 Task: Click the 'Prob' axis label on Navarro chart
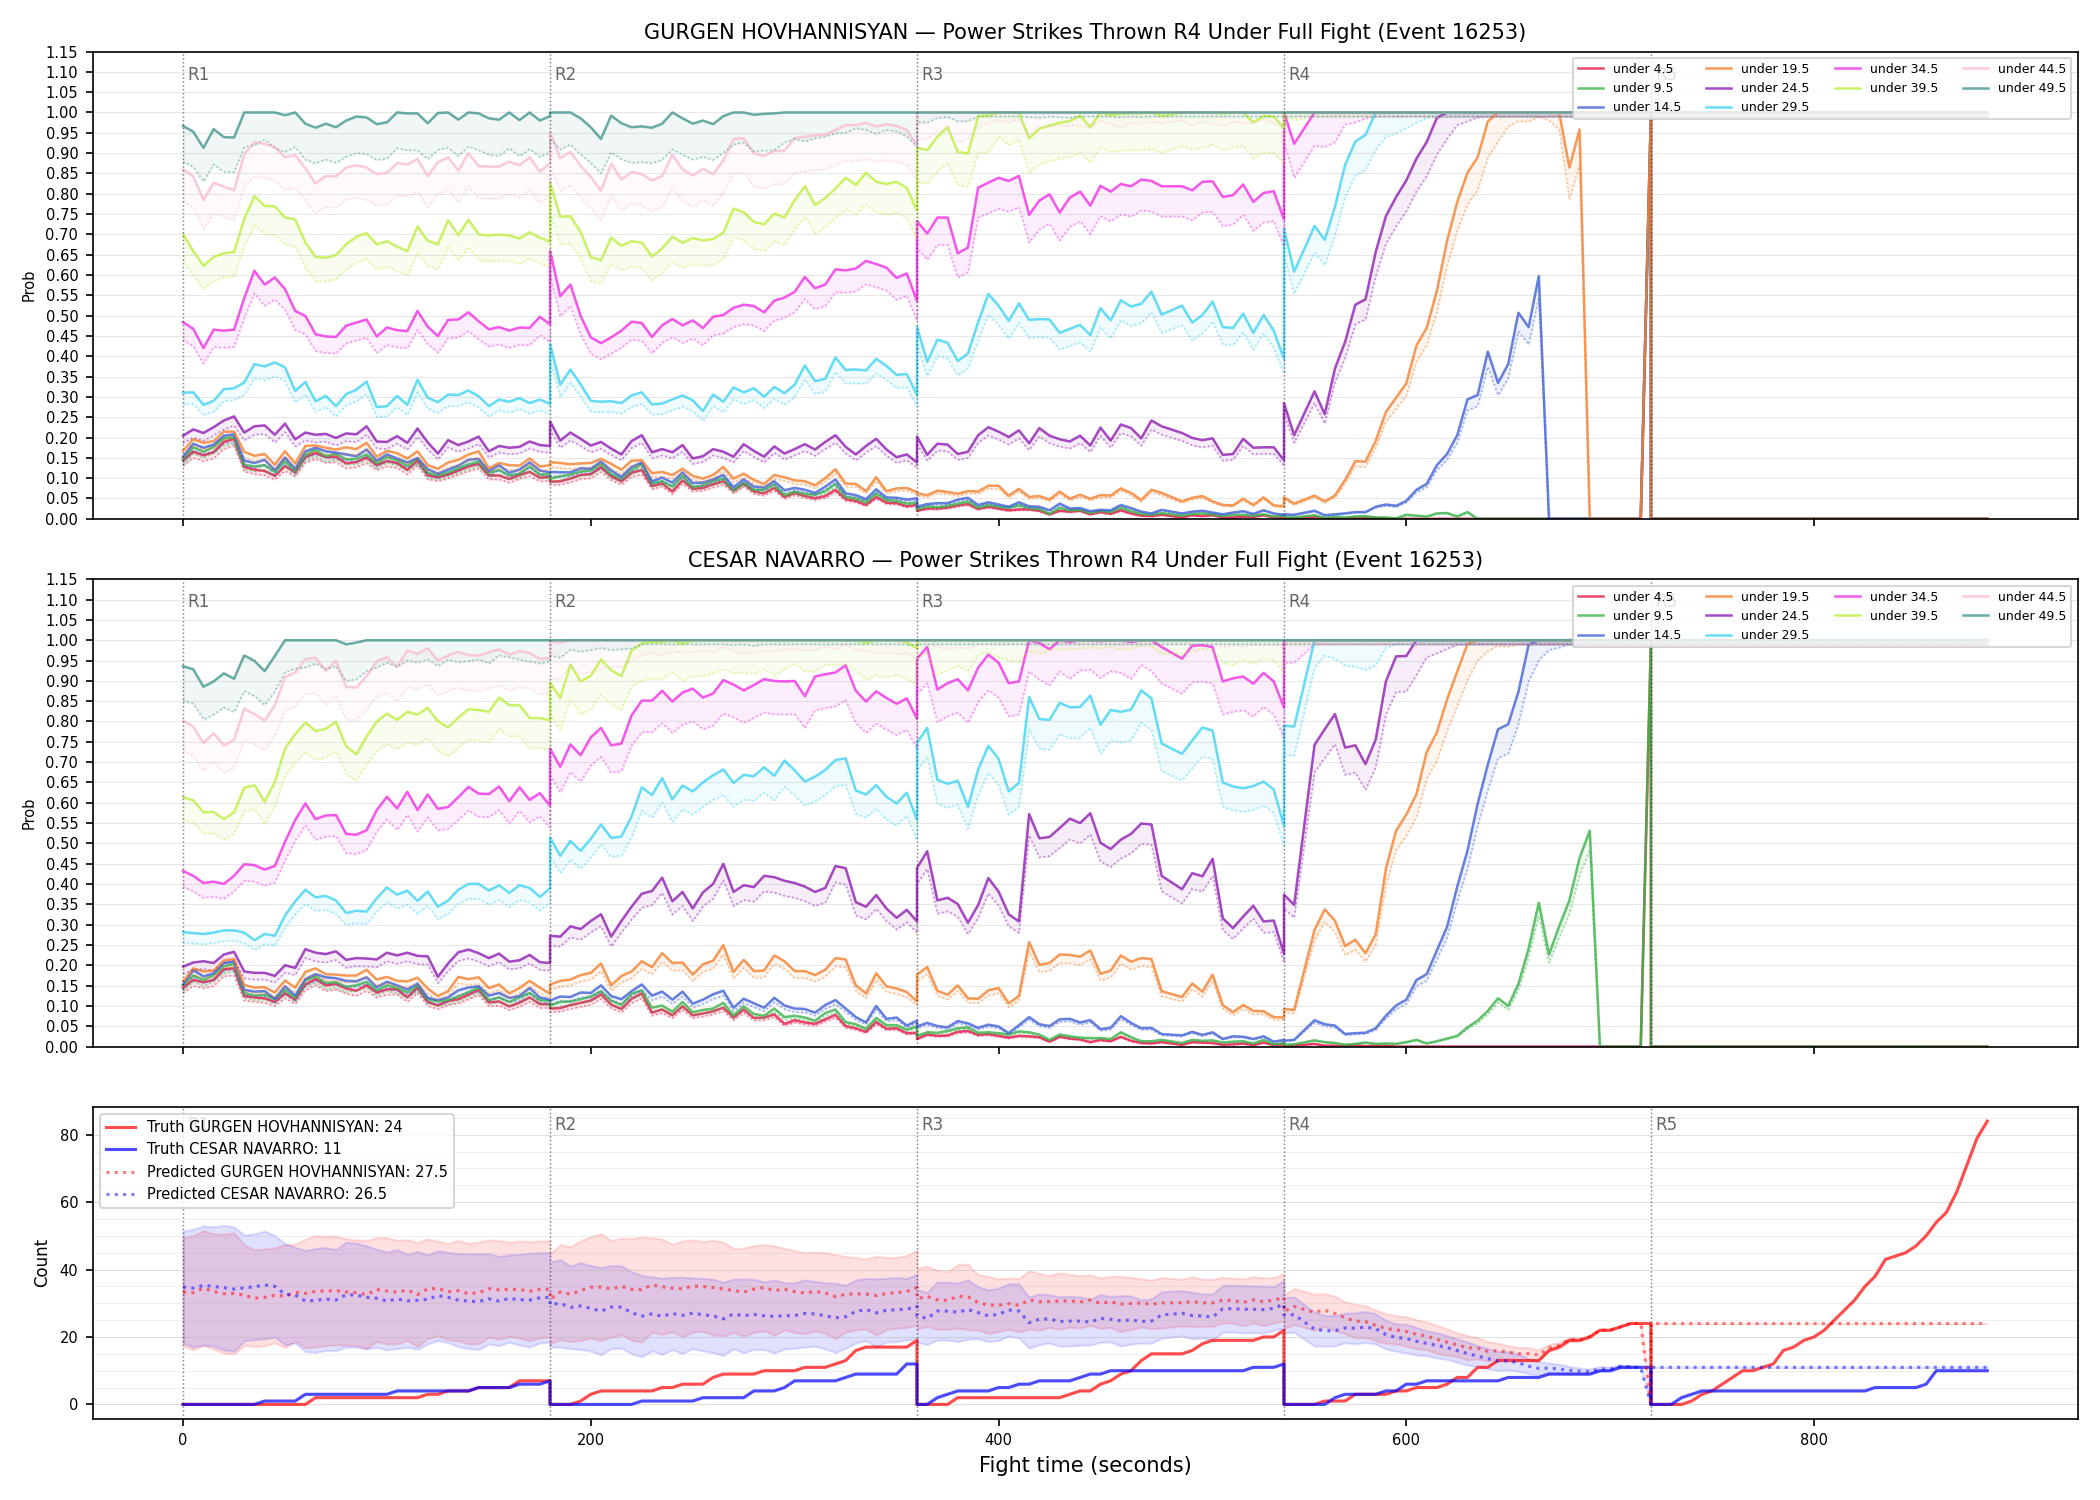pos(29,814)
